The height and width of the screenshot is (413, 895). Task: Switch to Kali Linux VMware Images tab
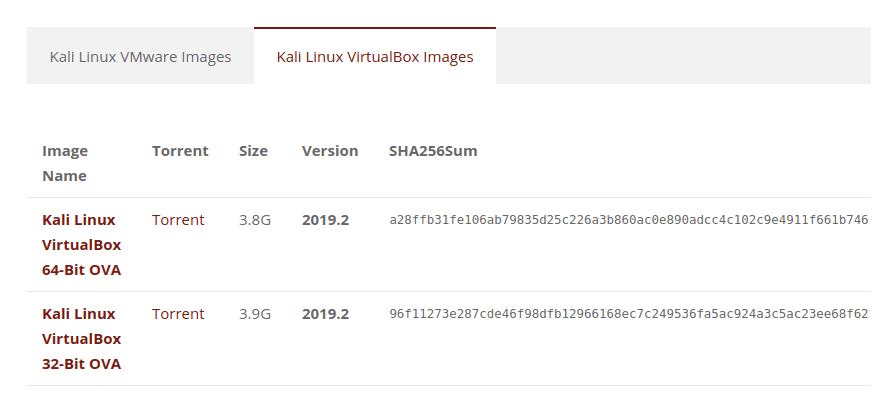[140, 57]
